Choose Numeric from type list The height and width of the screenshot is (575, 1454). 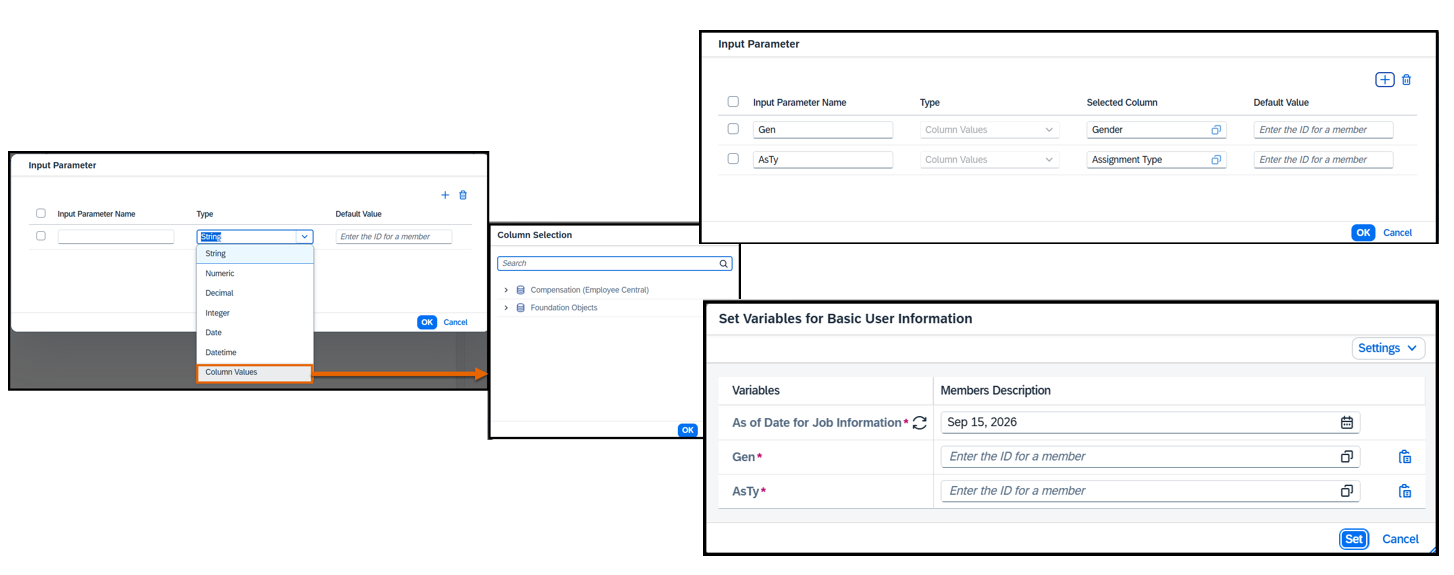point(255,273)
